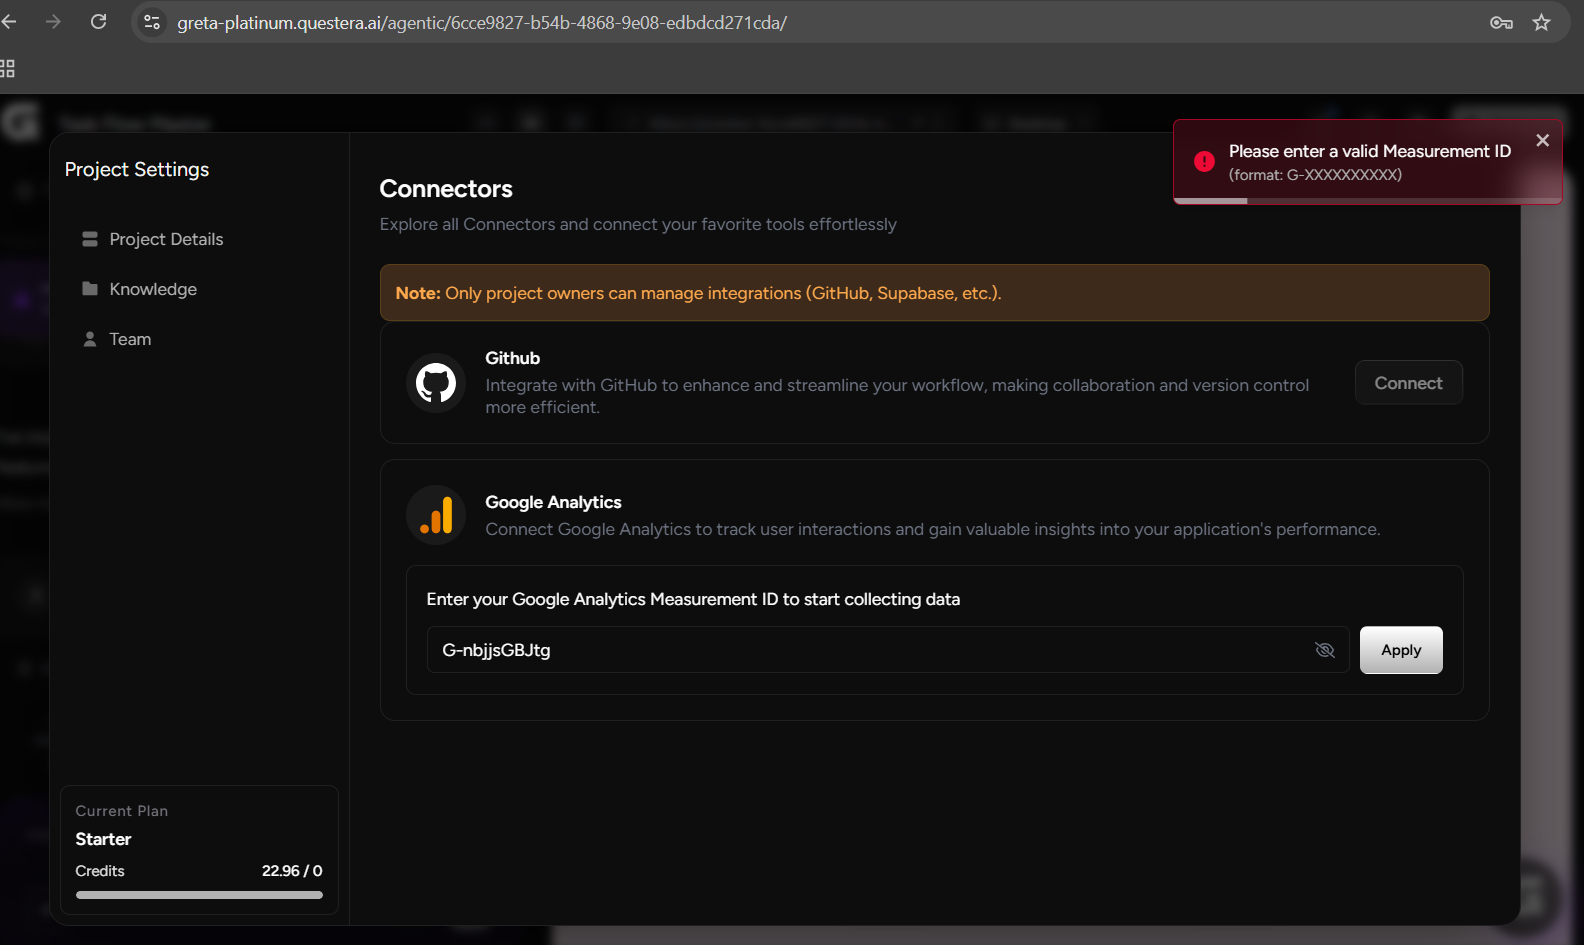Open saved password key icon
Screen dimensions: 1584x945
point(1501,22)
